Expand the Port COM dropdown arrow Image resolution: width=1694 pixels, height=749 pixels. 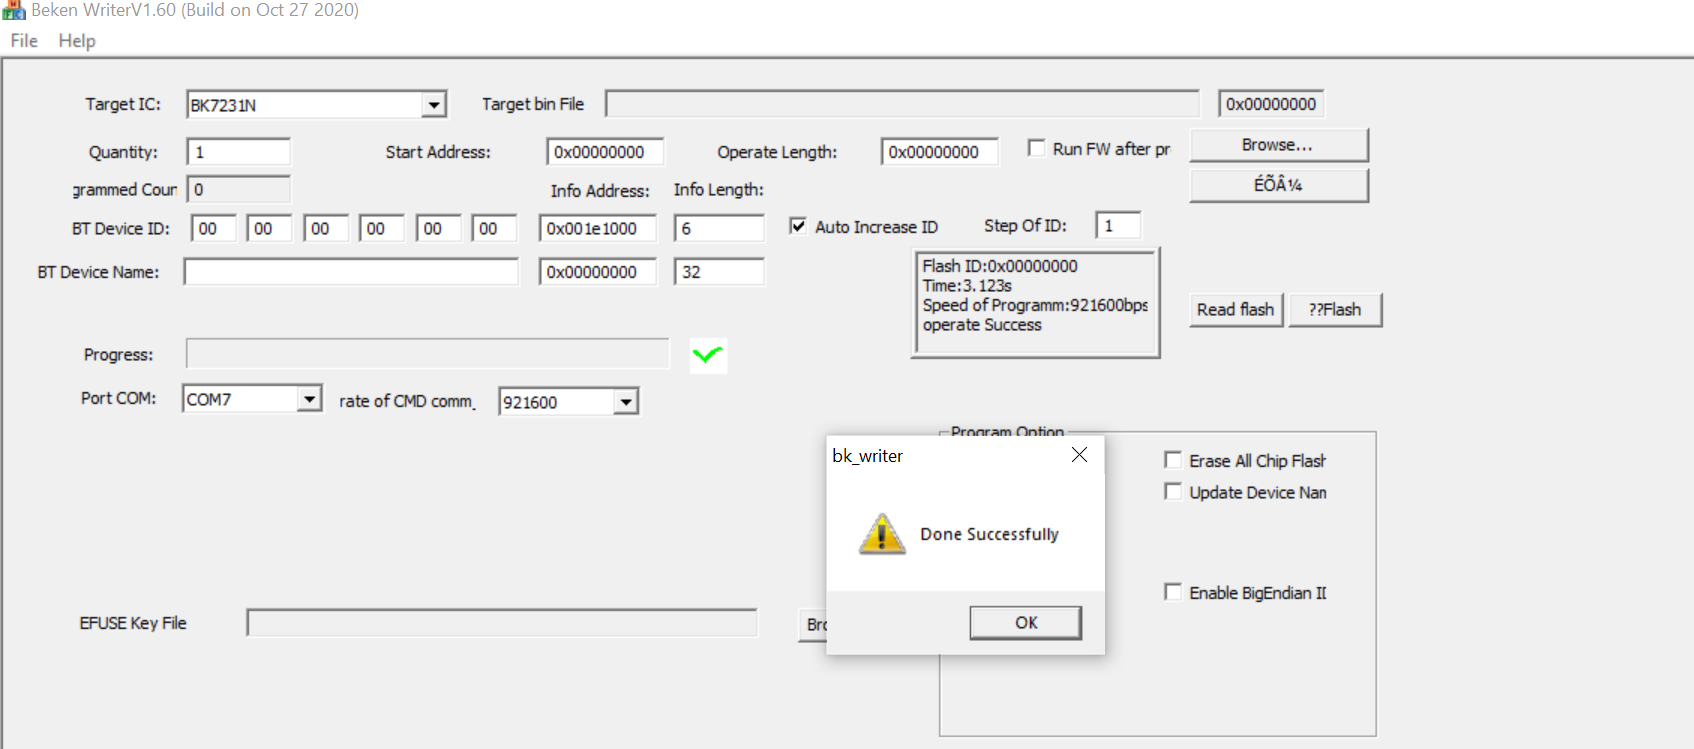tap(310, 399)
